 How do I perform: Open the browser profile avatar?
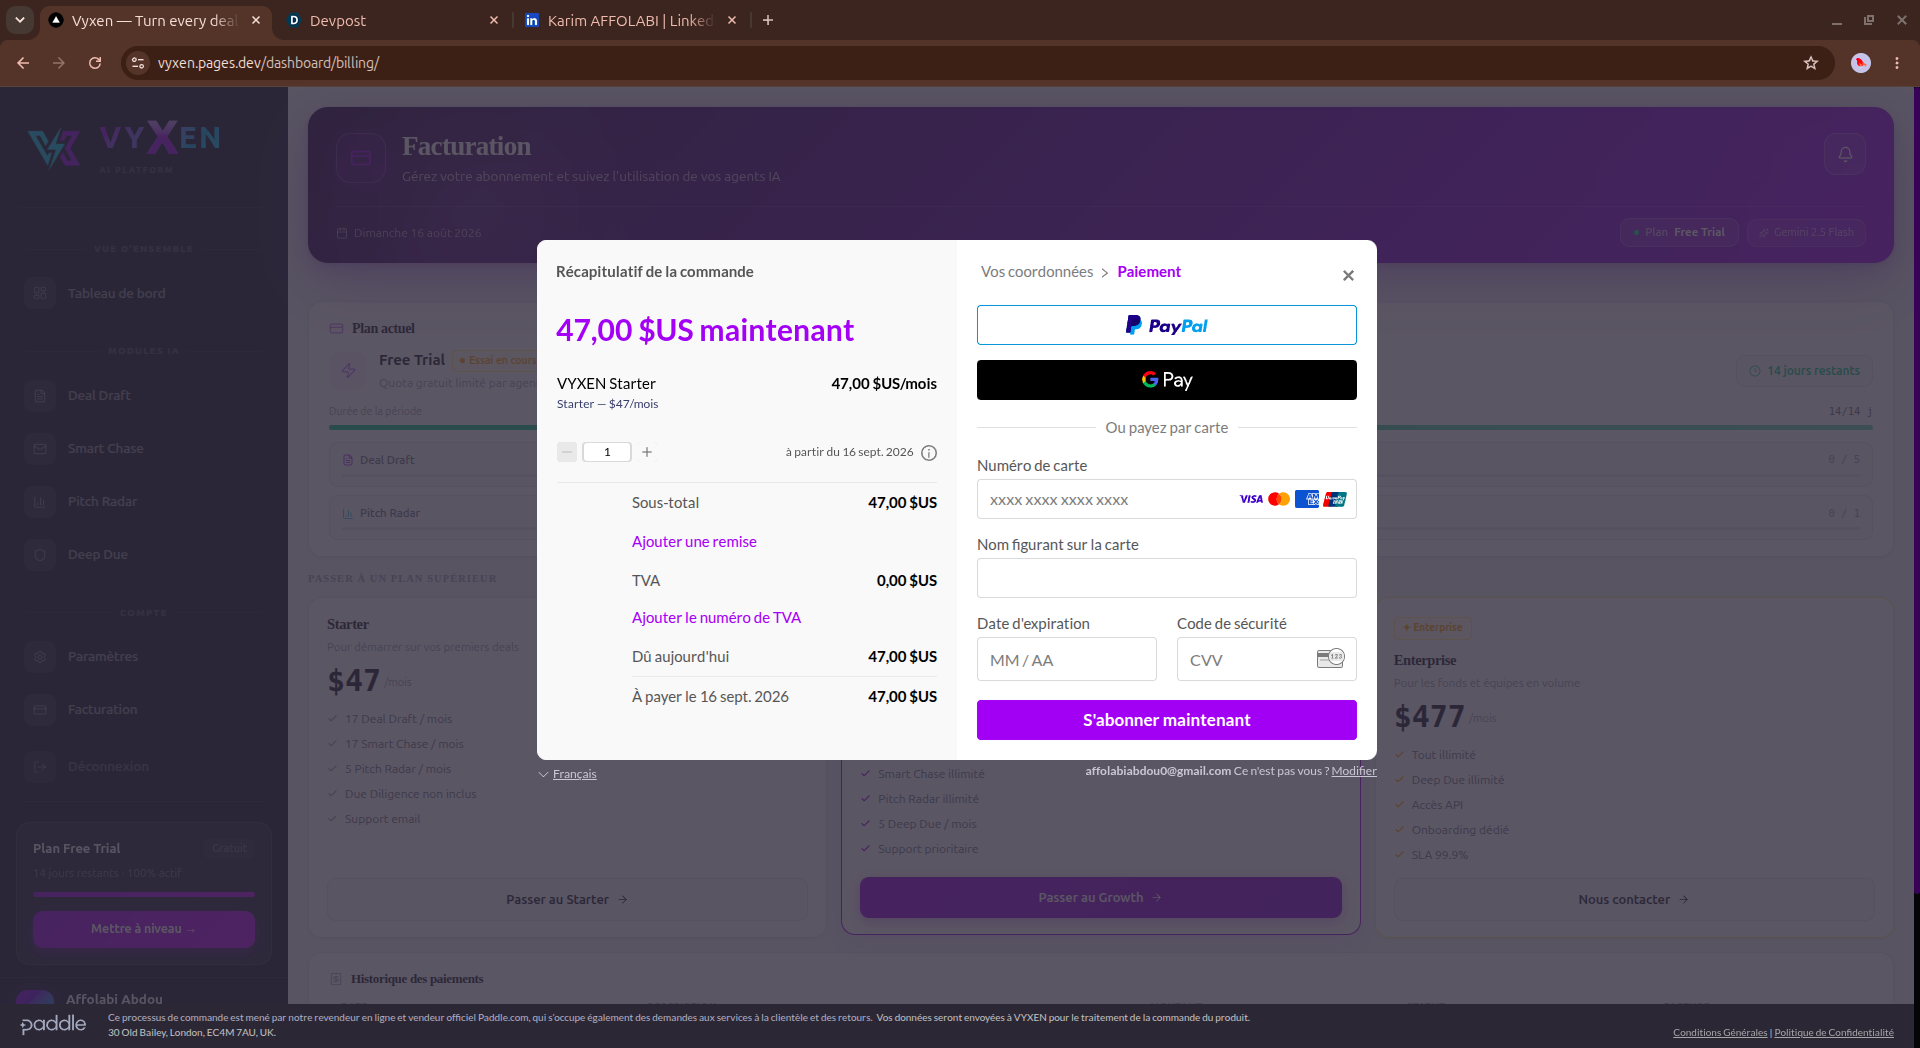tap(1861, 63)
